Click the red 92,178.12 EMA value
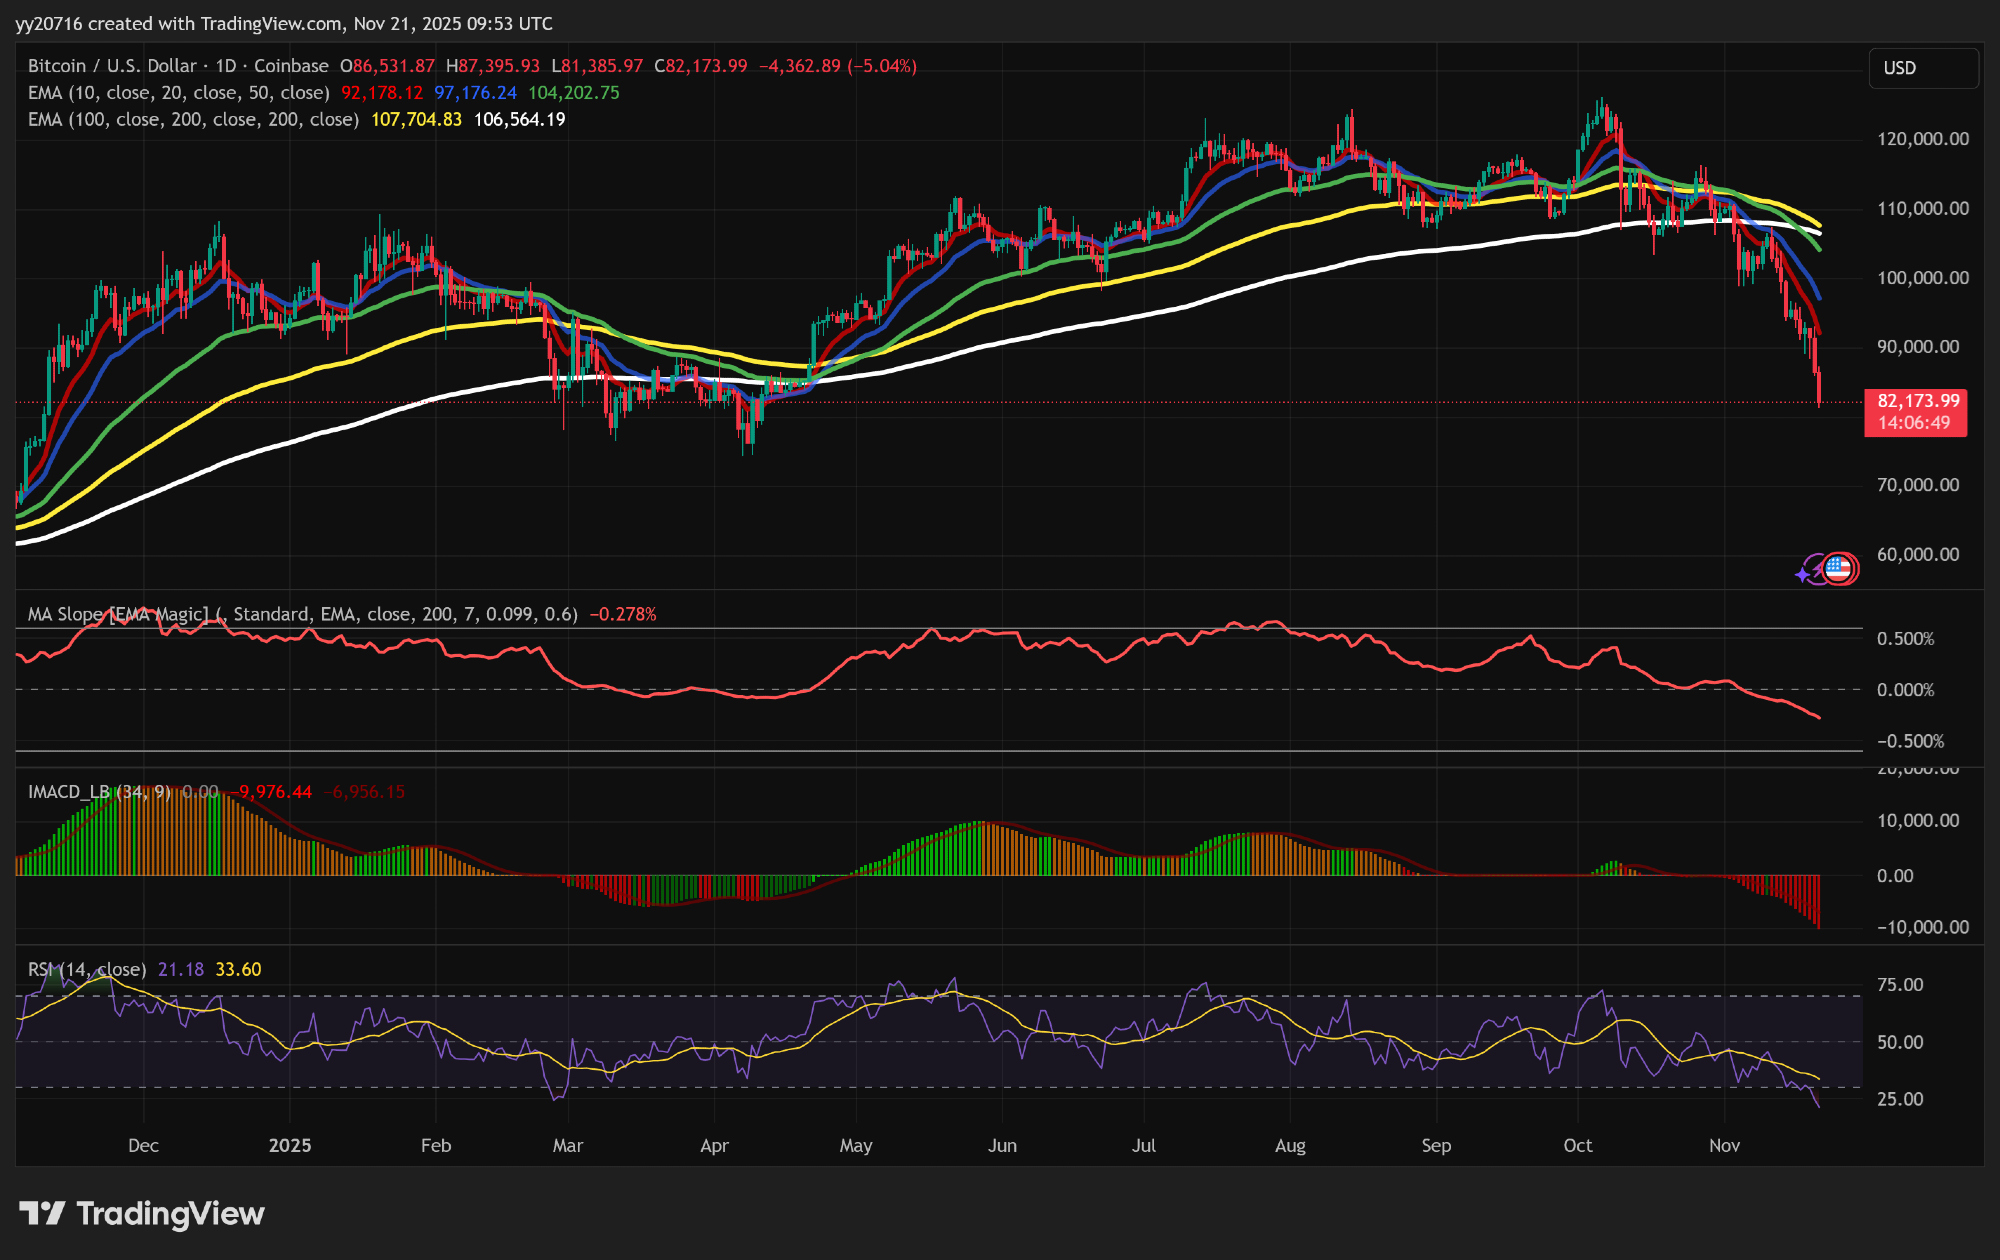 click(x=382, y=93)
